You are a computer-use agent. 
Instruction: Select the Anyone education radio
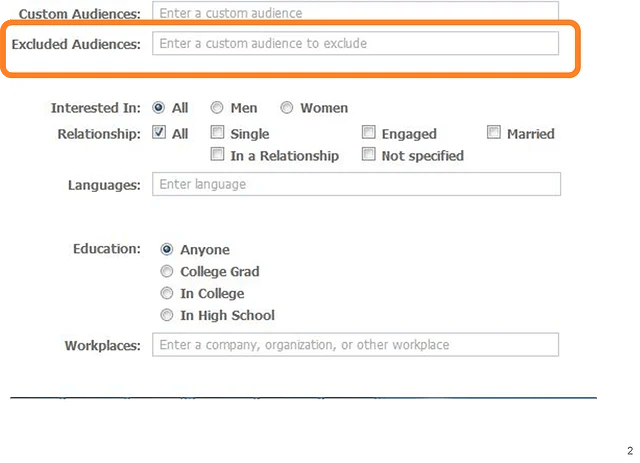167,249
